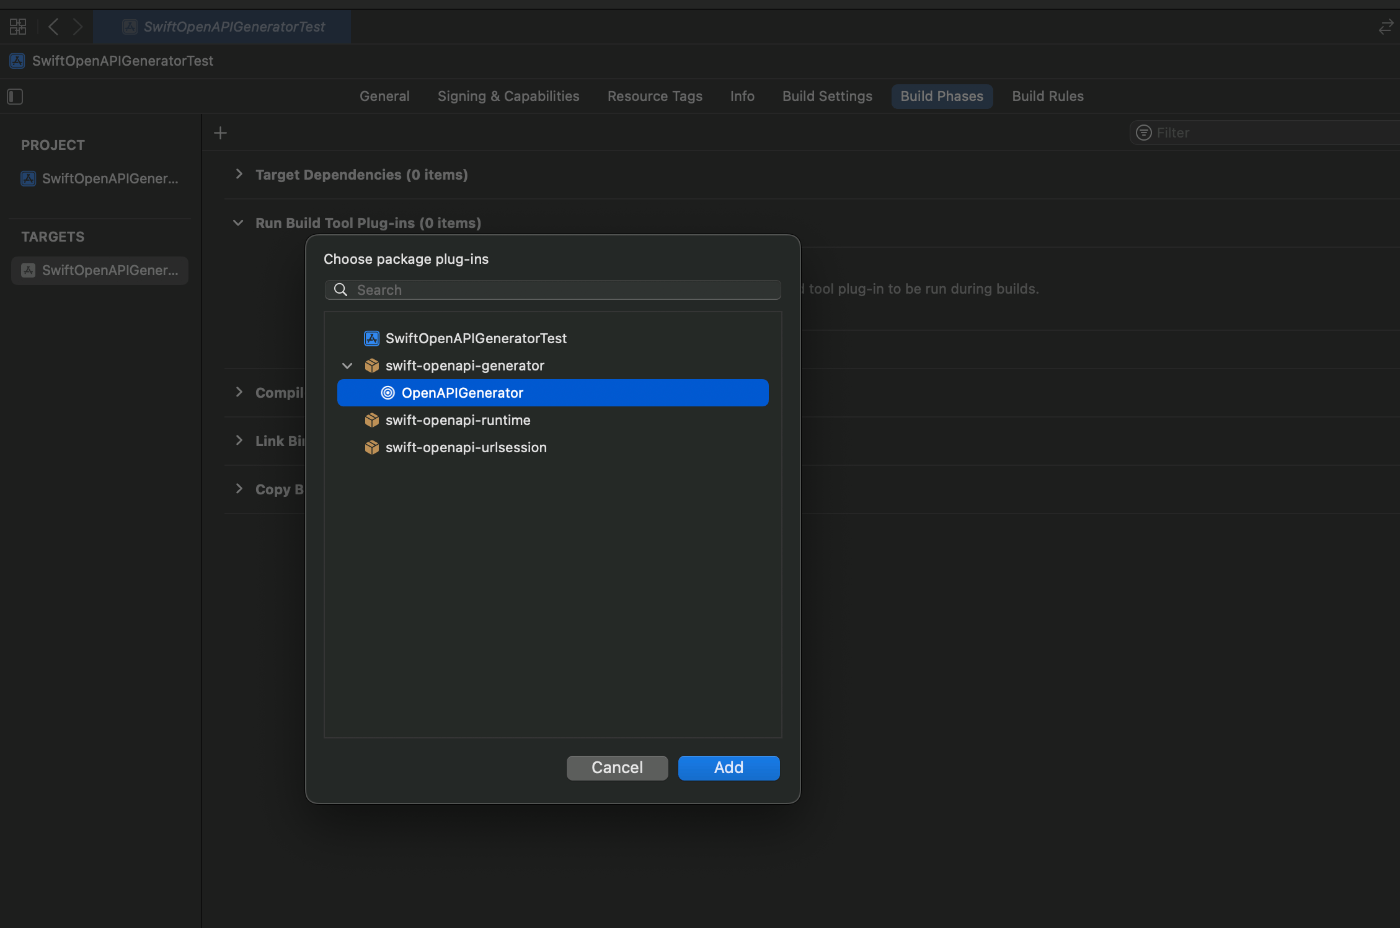
Task: Select the swift-openapi-runtime package name
Action: tap(458, 420)
